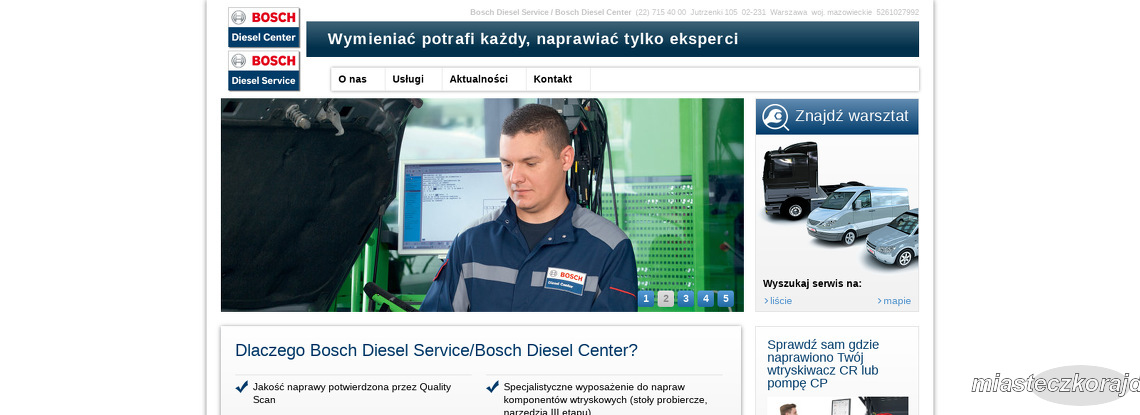Screen dimensions: 1140x415
Task: Click the phone number (22) 715 40 00
Action: pyautogui.click(x=660, y=12)
